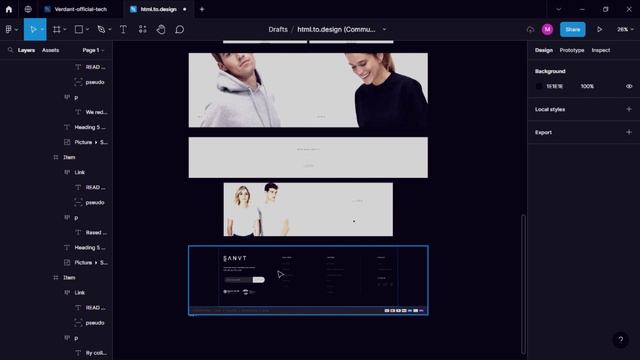Switch to the Inspect tab

[601, 50]
